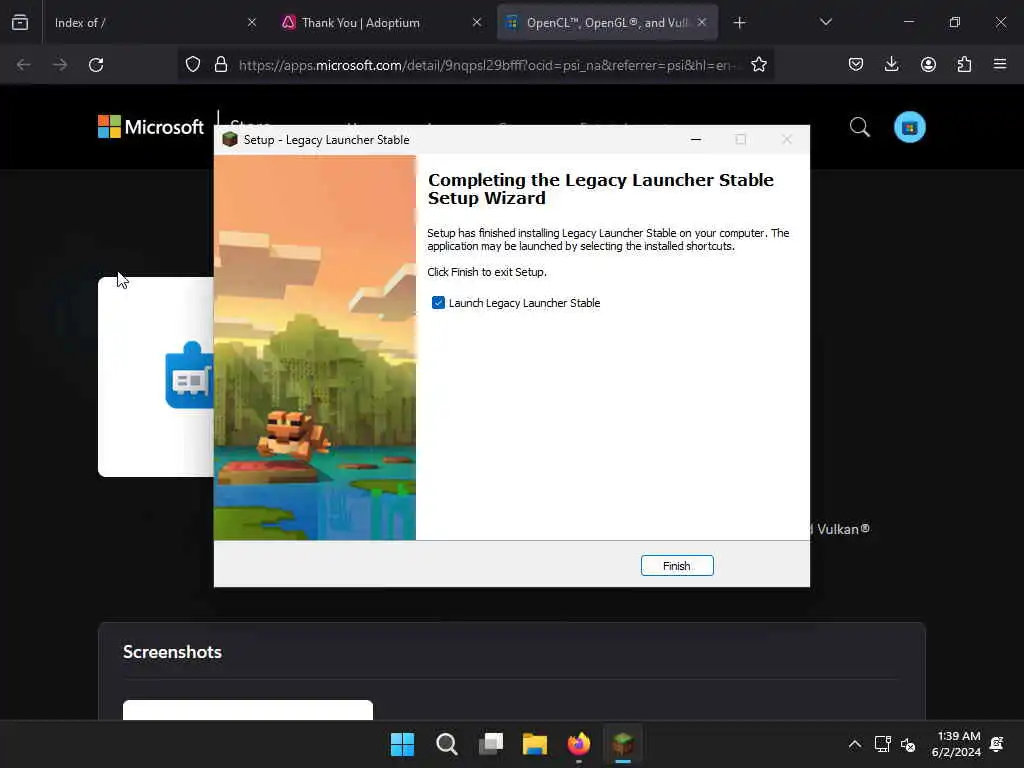Screen dimensions: 1024x768
Task: Click the app icon thumbnail card
Action: (156, 377)
